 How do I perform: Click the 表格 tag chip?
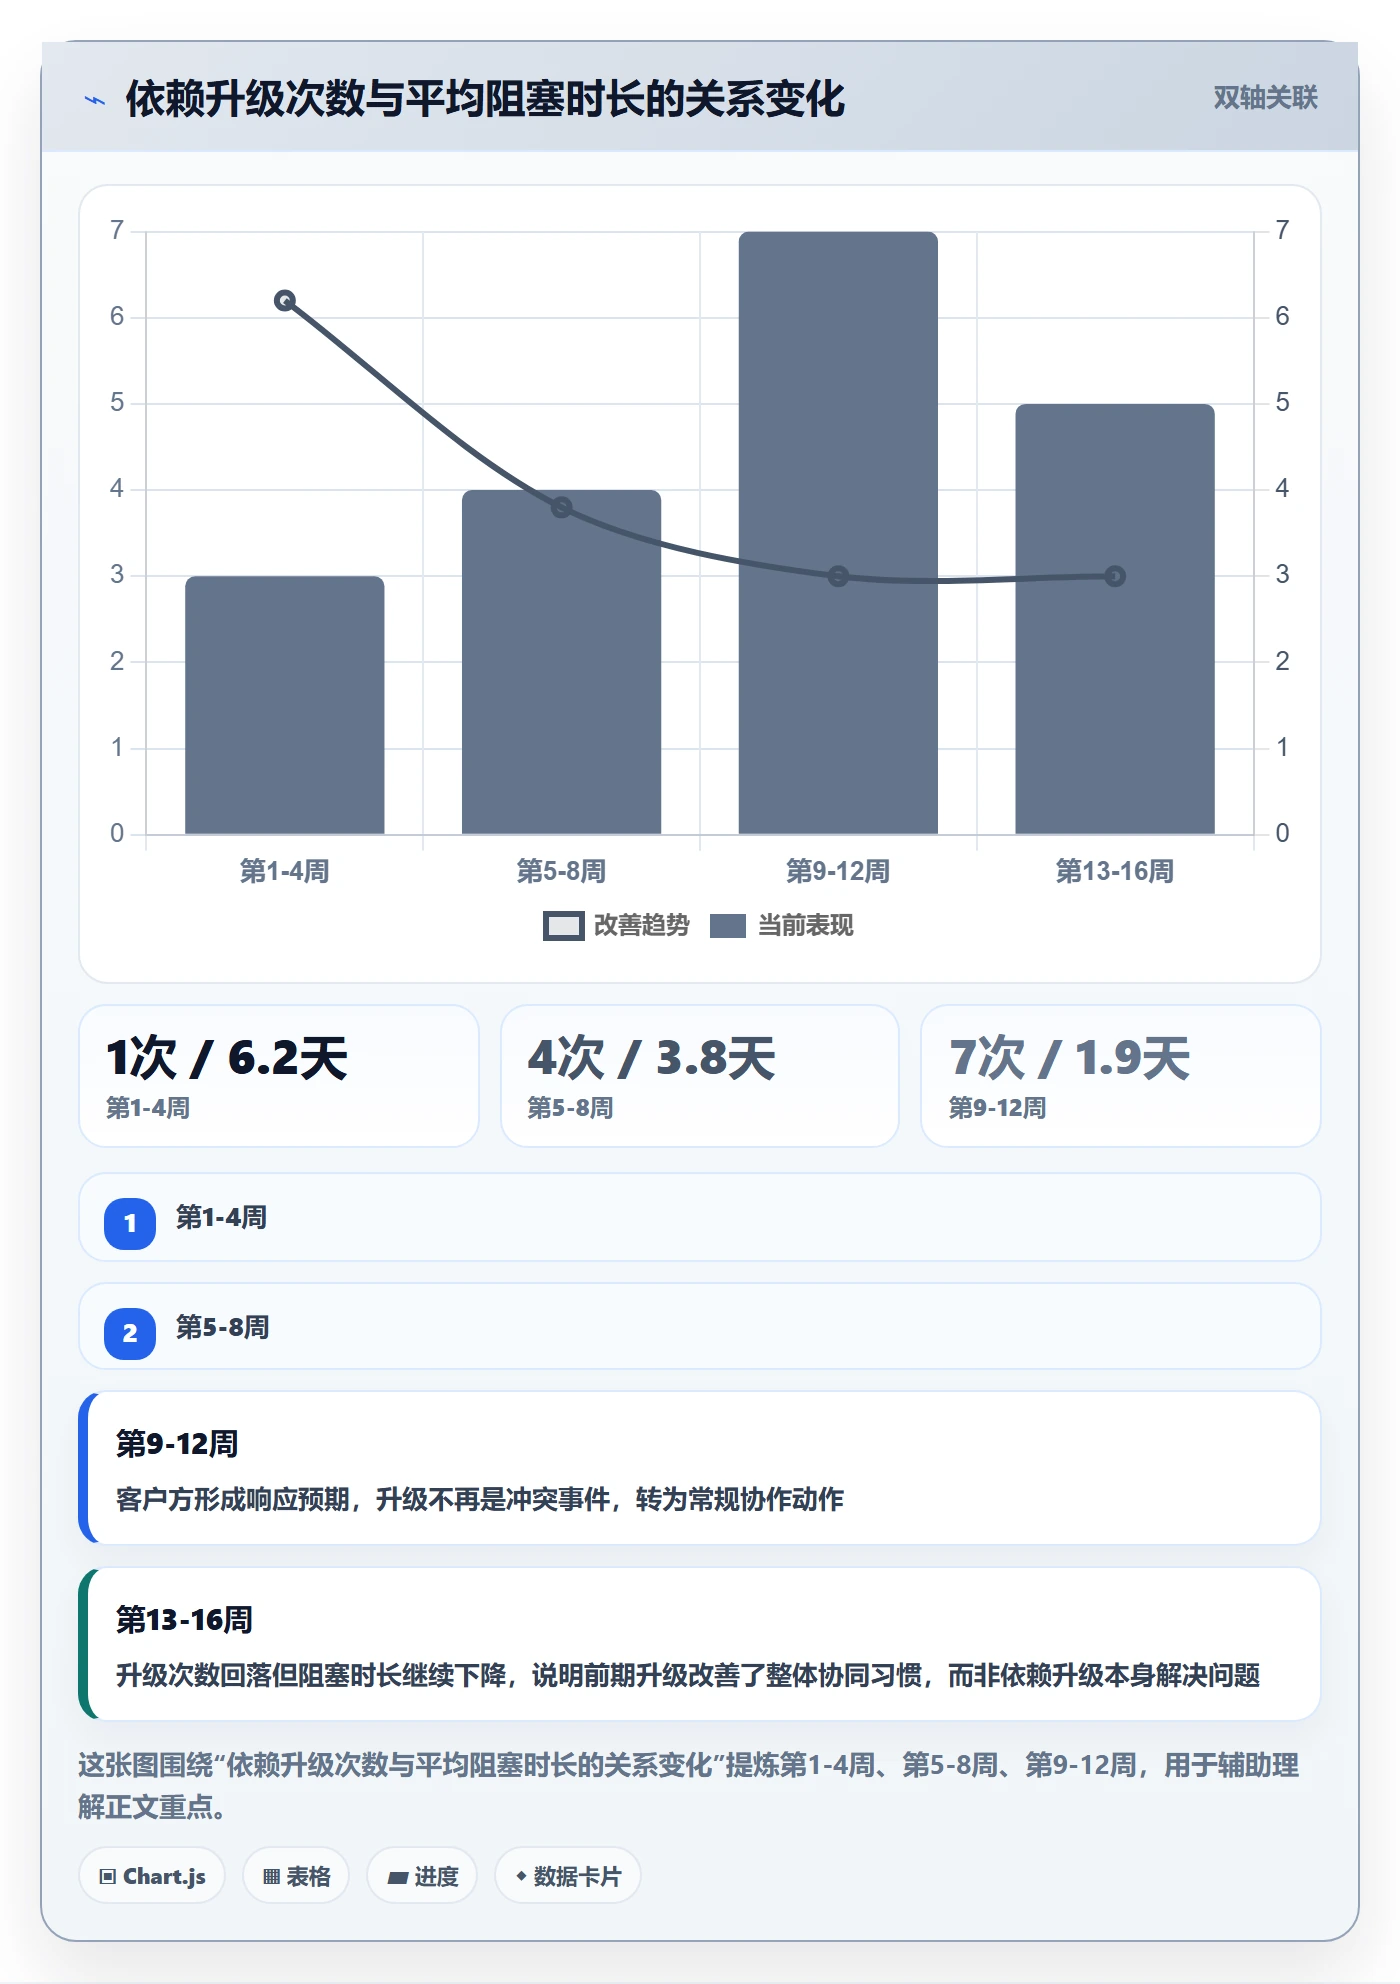click(x=296, y=1876)
